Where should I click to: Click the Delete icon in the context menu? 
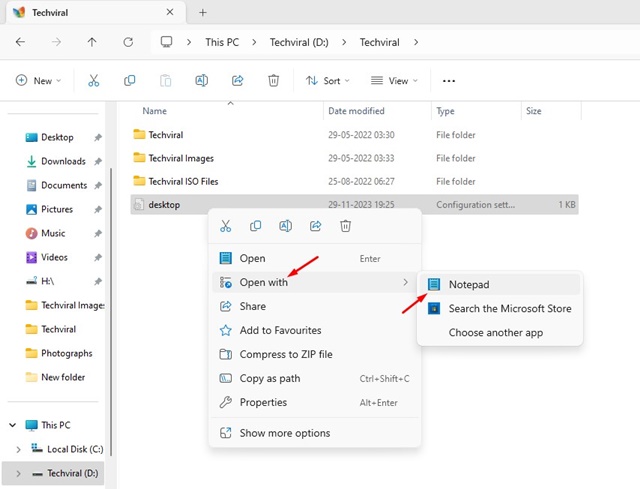[345, 226]
